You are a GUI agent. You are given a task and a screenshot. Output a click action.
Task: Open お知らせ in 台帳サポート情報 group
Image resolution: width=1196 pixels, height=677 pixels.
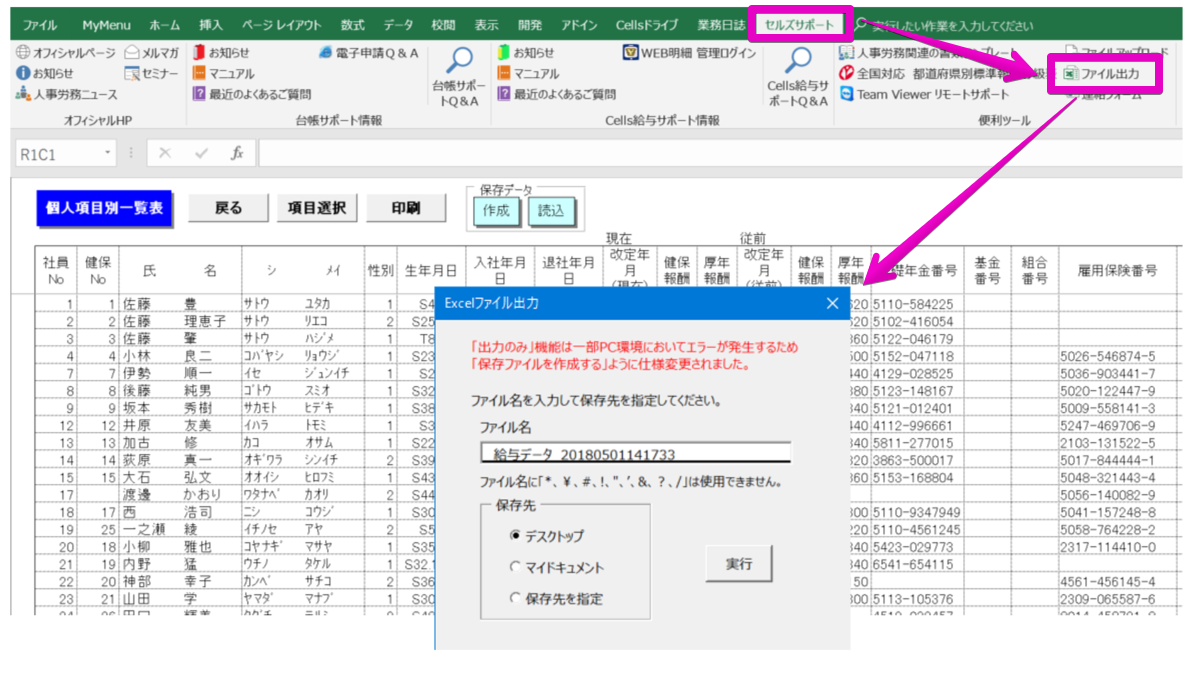point(220,53)
